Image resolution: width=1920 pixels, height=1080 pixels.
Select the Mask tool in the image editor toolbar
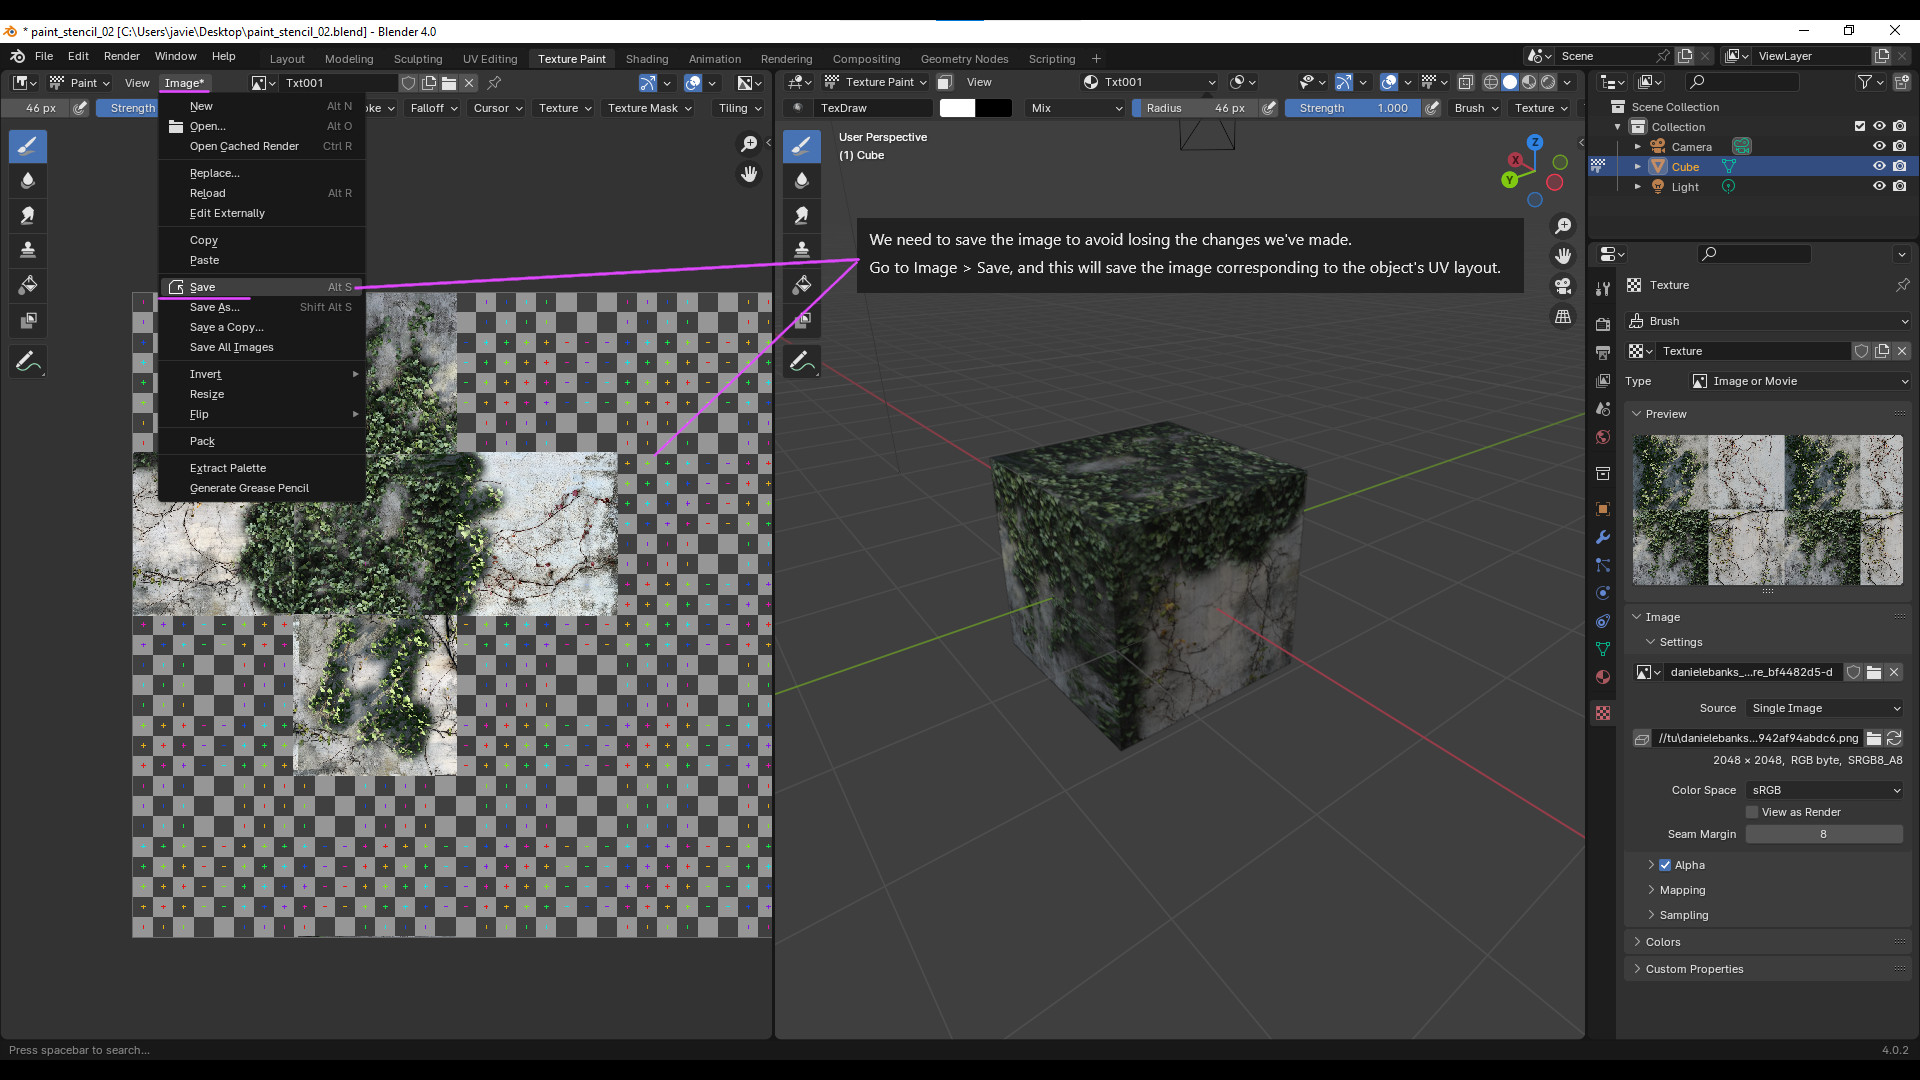(x=28, y=321)
